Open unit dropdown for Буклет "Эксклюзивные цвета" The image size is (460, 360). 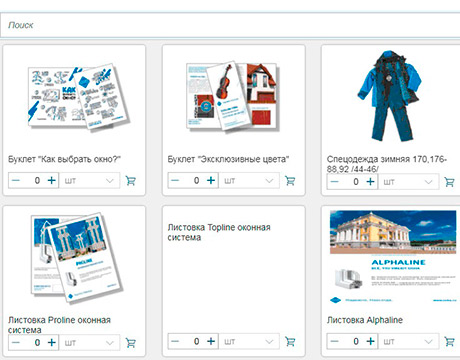(x=249, y=181)
